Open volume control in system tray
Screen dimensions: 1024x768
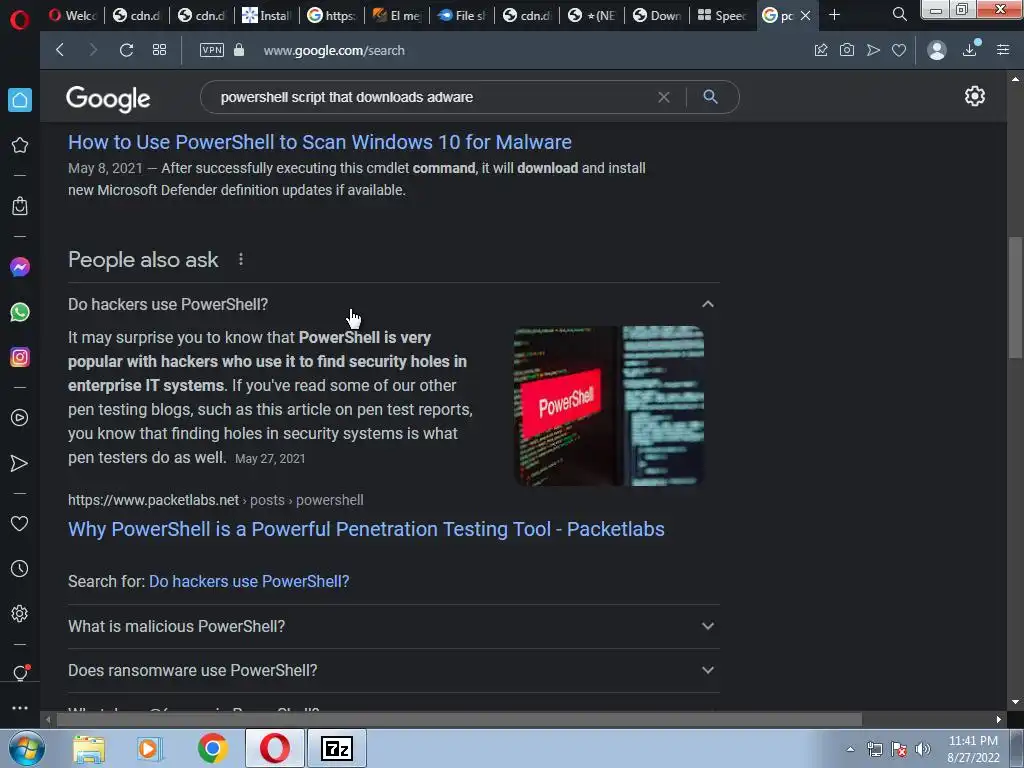click(x=923, y=749)
